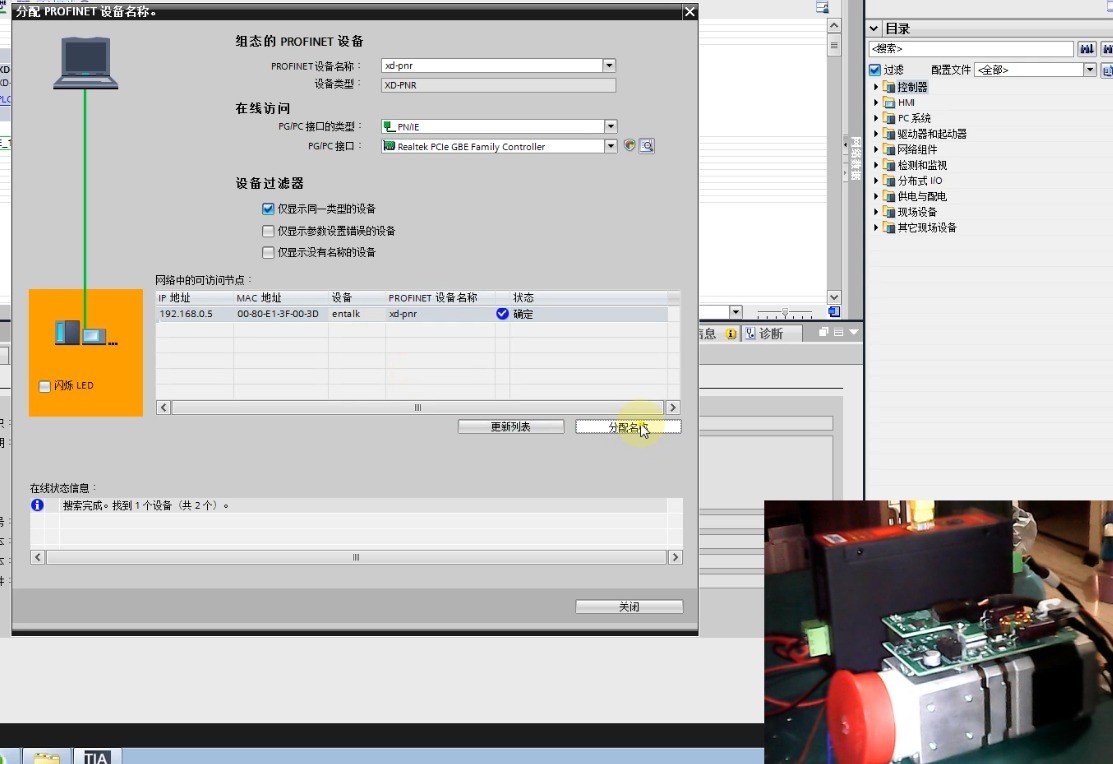The height and width of the screenshot is (764, 1113).
Task: Open the PROFINET 设备名称 dropdown
Action: pos(609,65)
